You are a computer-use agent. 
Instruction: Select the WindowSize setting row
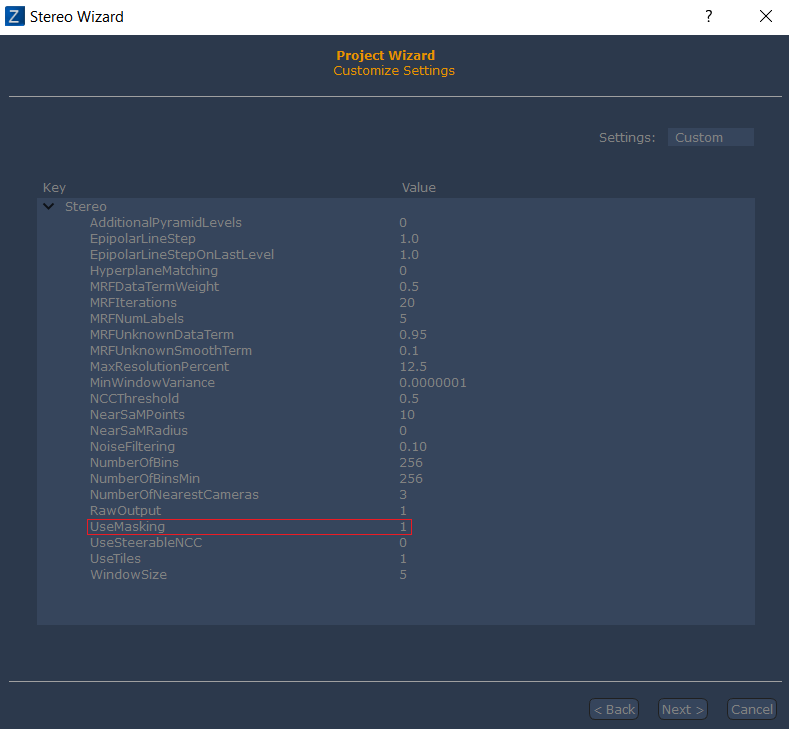point(128,574)
